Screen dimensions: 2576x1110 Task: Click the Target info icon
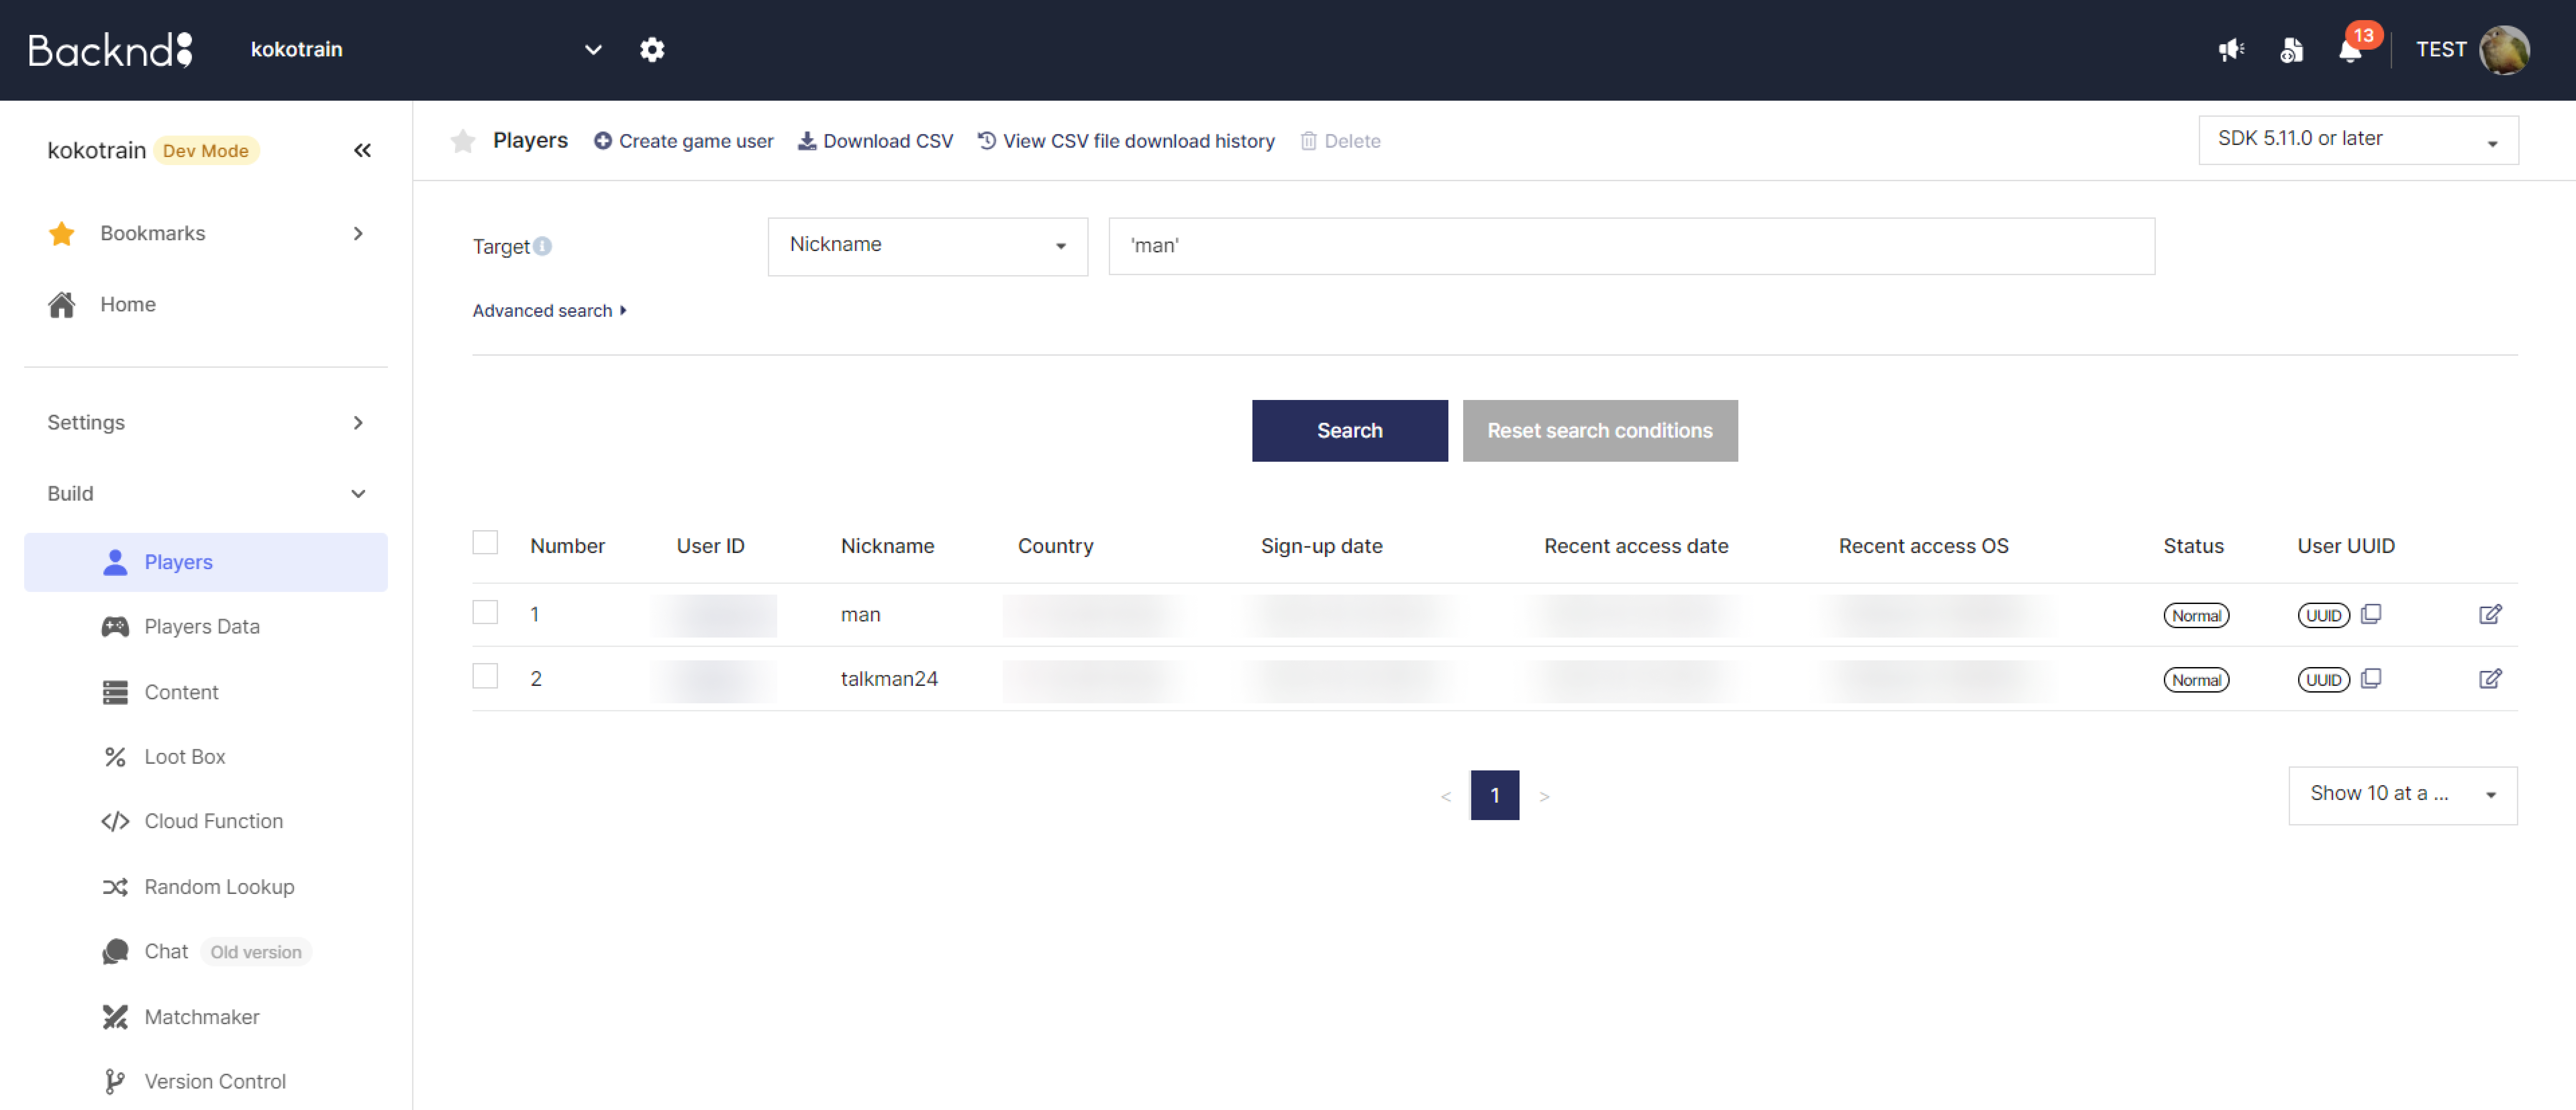[542, 246]
